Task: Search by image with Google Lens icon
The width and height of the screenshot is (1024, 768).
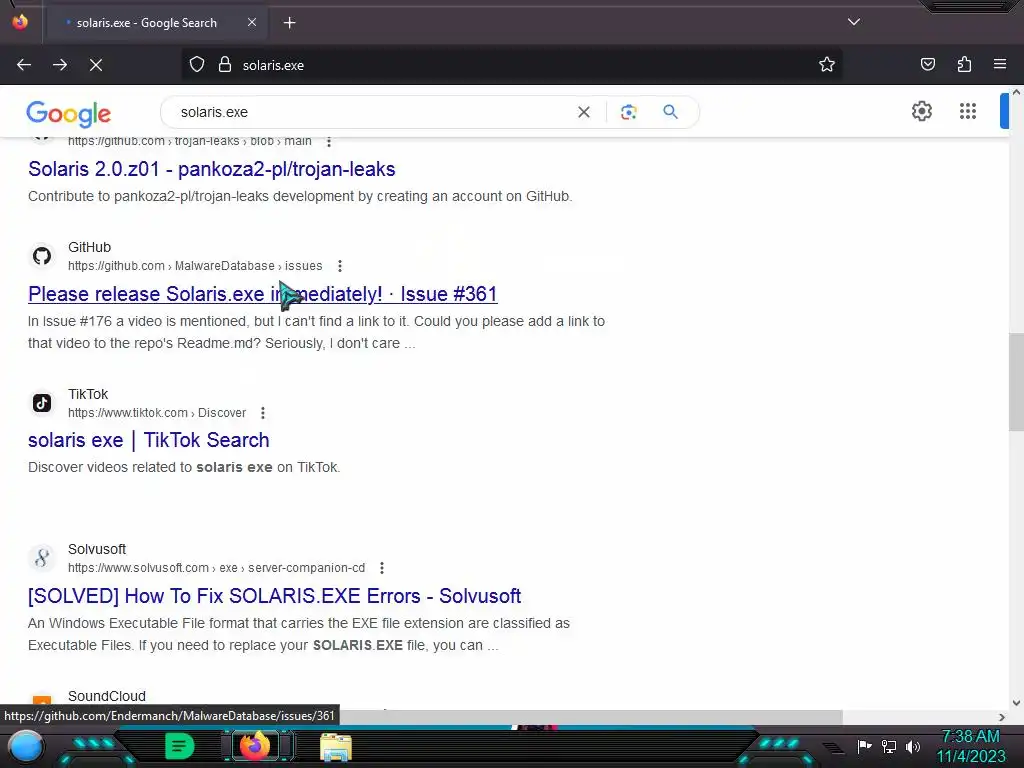Action: (628, 112)
